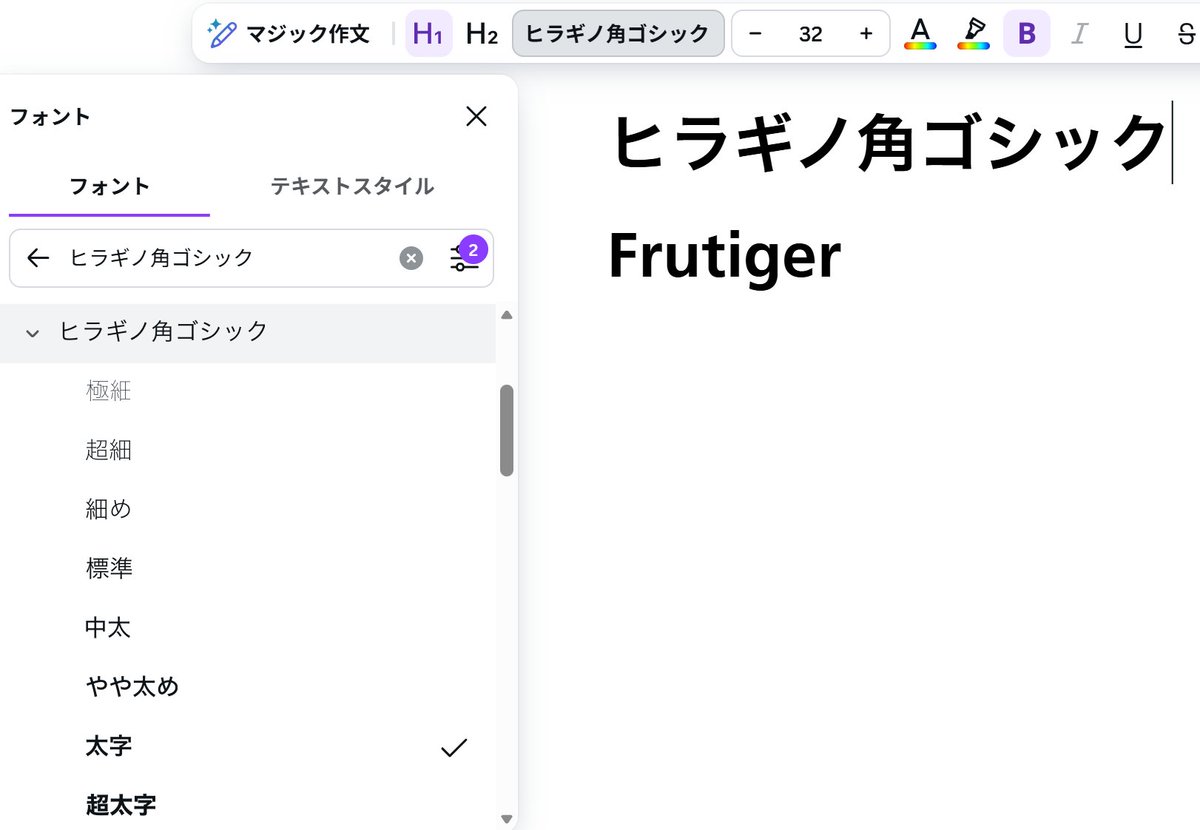This screenshot has height=830, width=1200.
Task: Open text highlight color picker
Action: point(973,34)
